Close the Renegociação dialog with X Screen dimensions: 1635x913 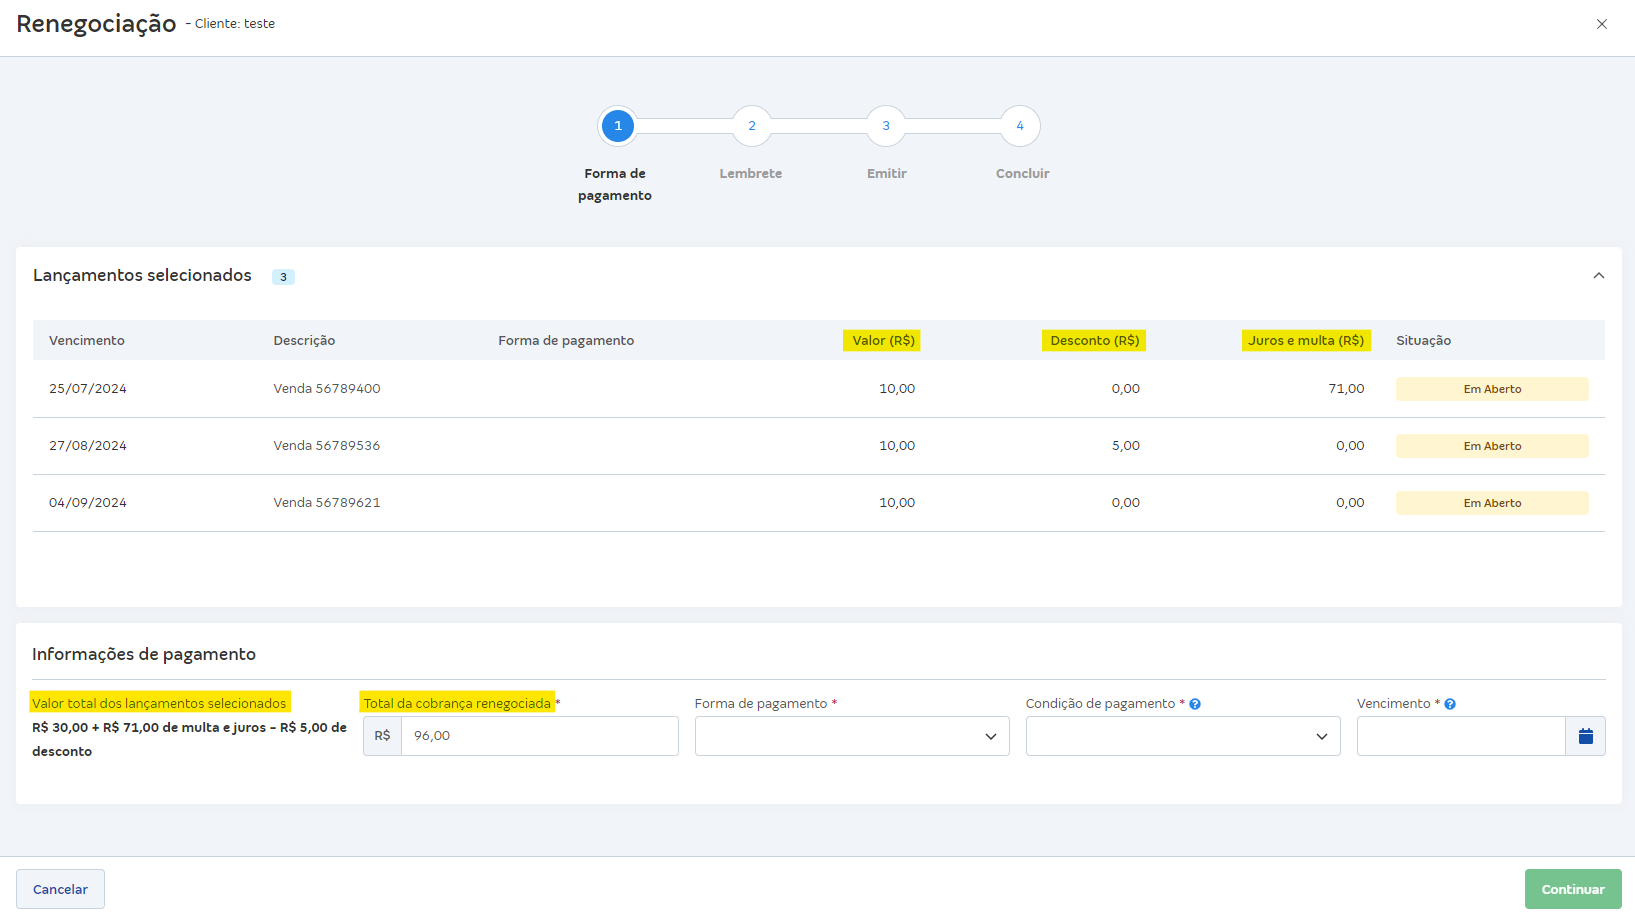1601,24
